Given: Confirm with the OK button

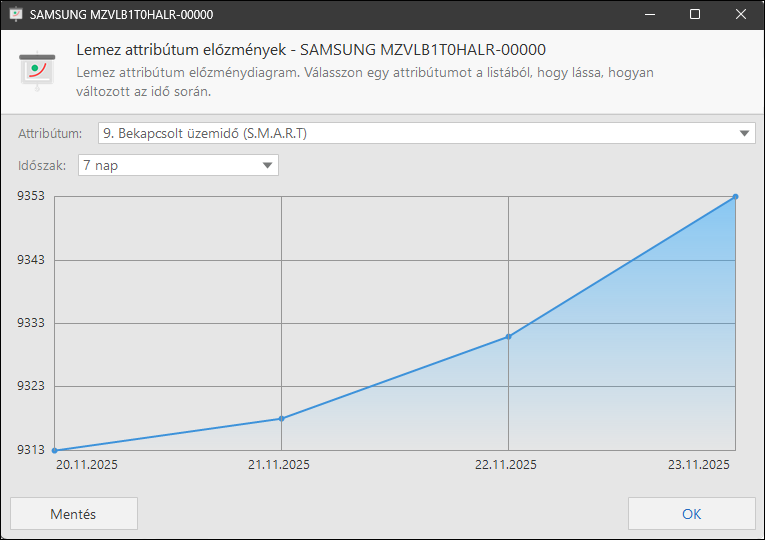Looking at the screenshot, I should [691, 514].
